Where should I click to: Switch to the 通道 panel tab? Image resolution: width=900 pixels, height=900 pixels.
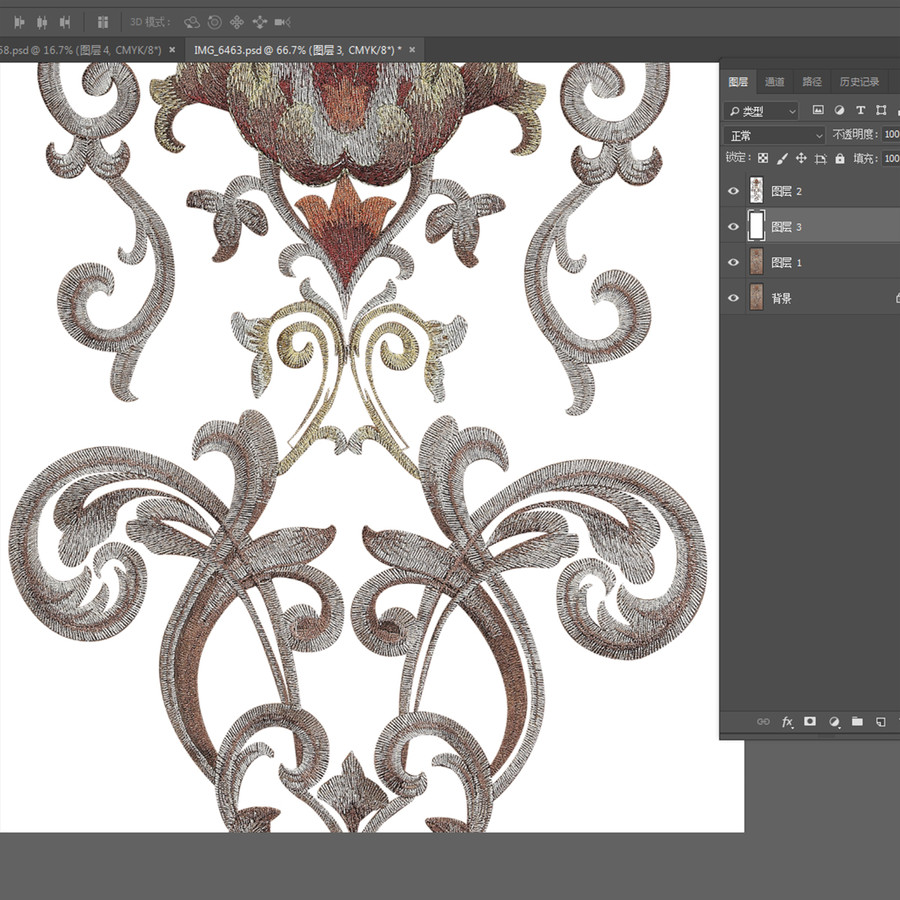774,82
